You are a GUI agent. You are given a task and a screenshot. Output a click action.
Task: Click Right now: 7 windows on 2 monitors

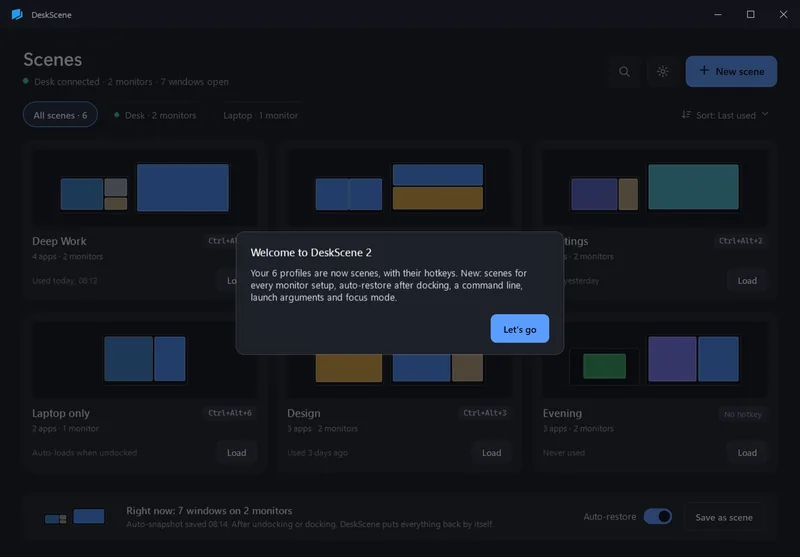click(209, 511)
